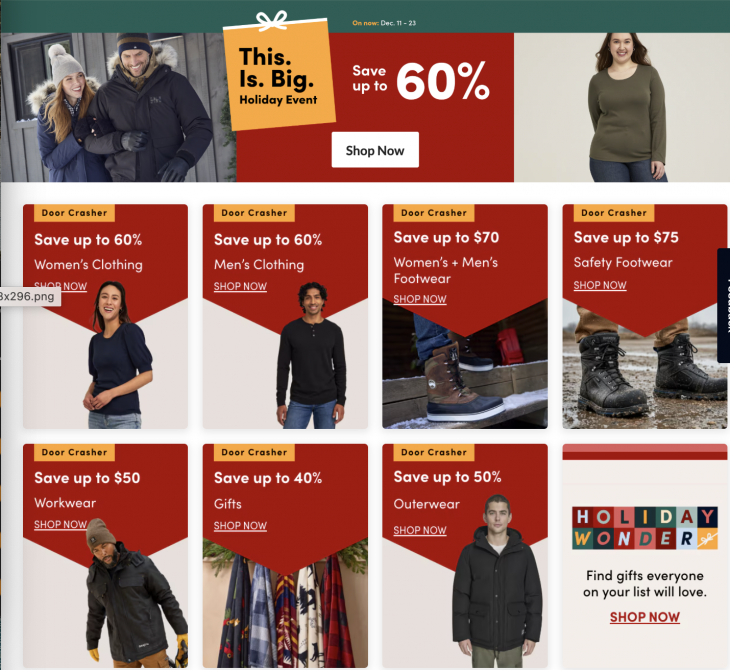Open Women's Clothing SHOP NOW link
Image resolution: width=730 pixels, height=670 pixels.
click(x=61, y=286)
